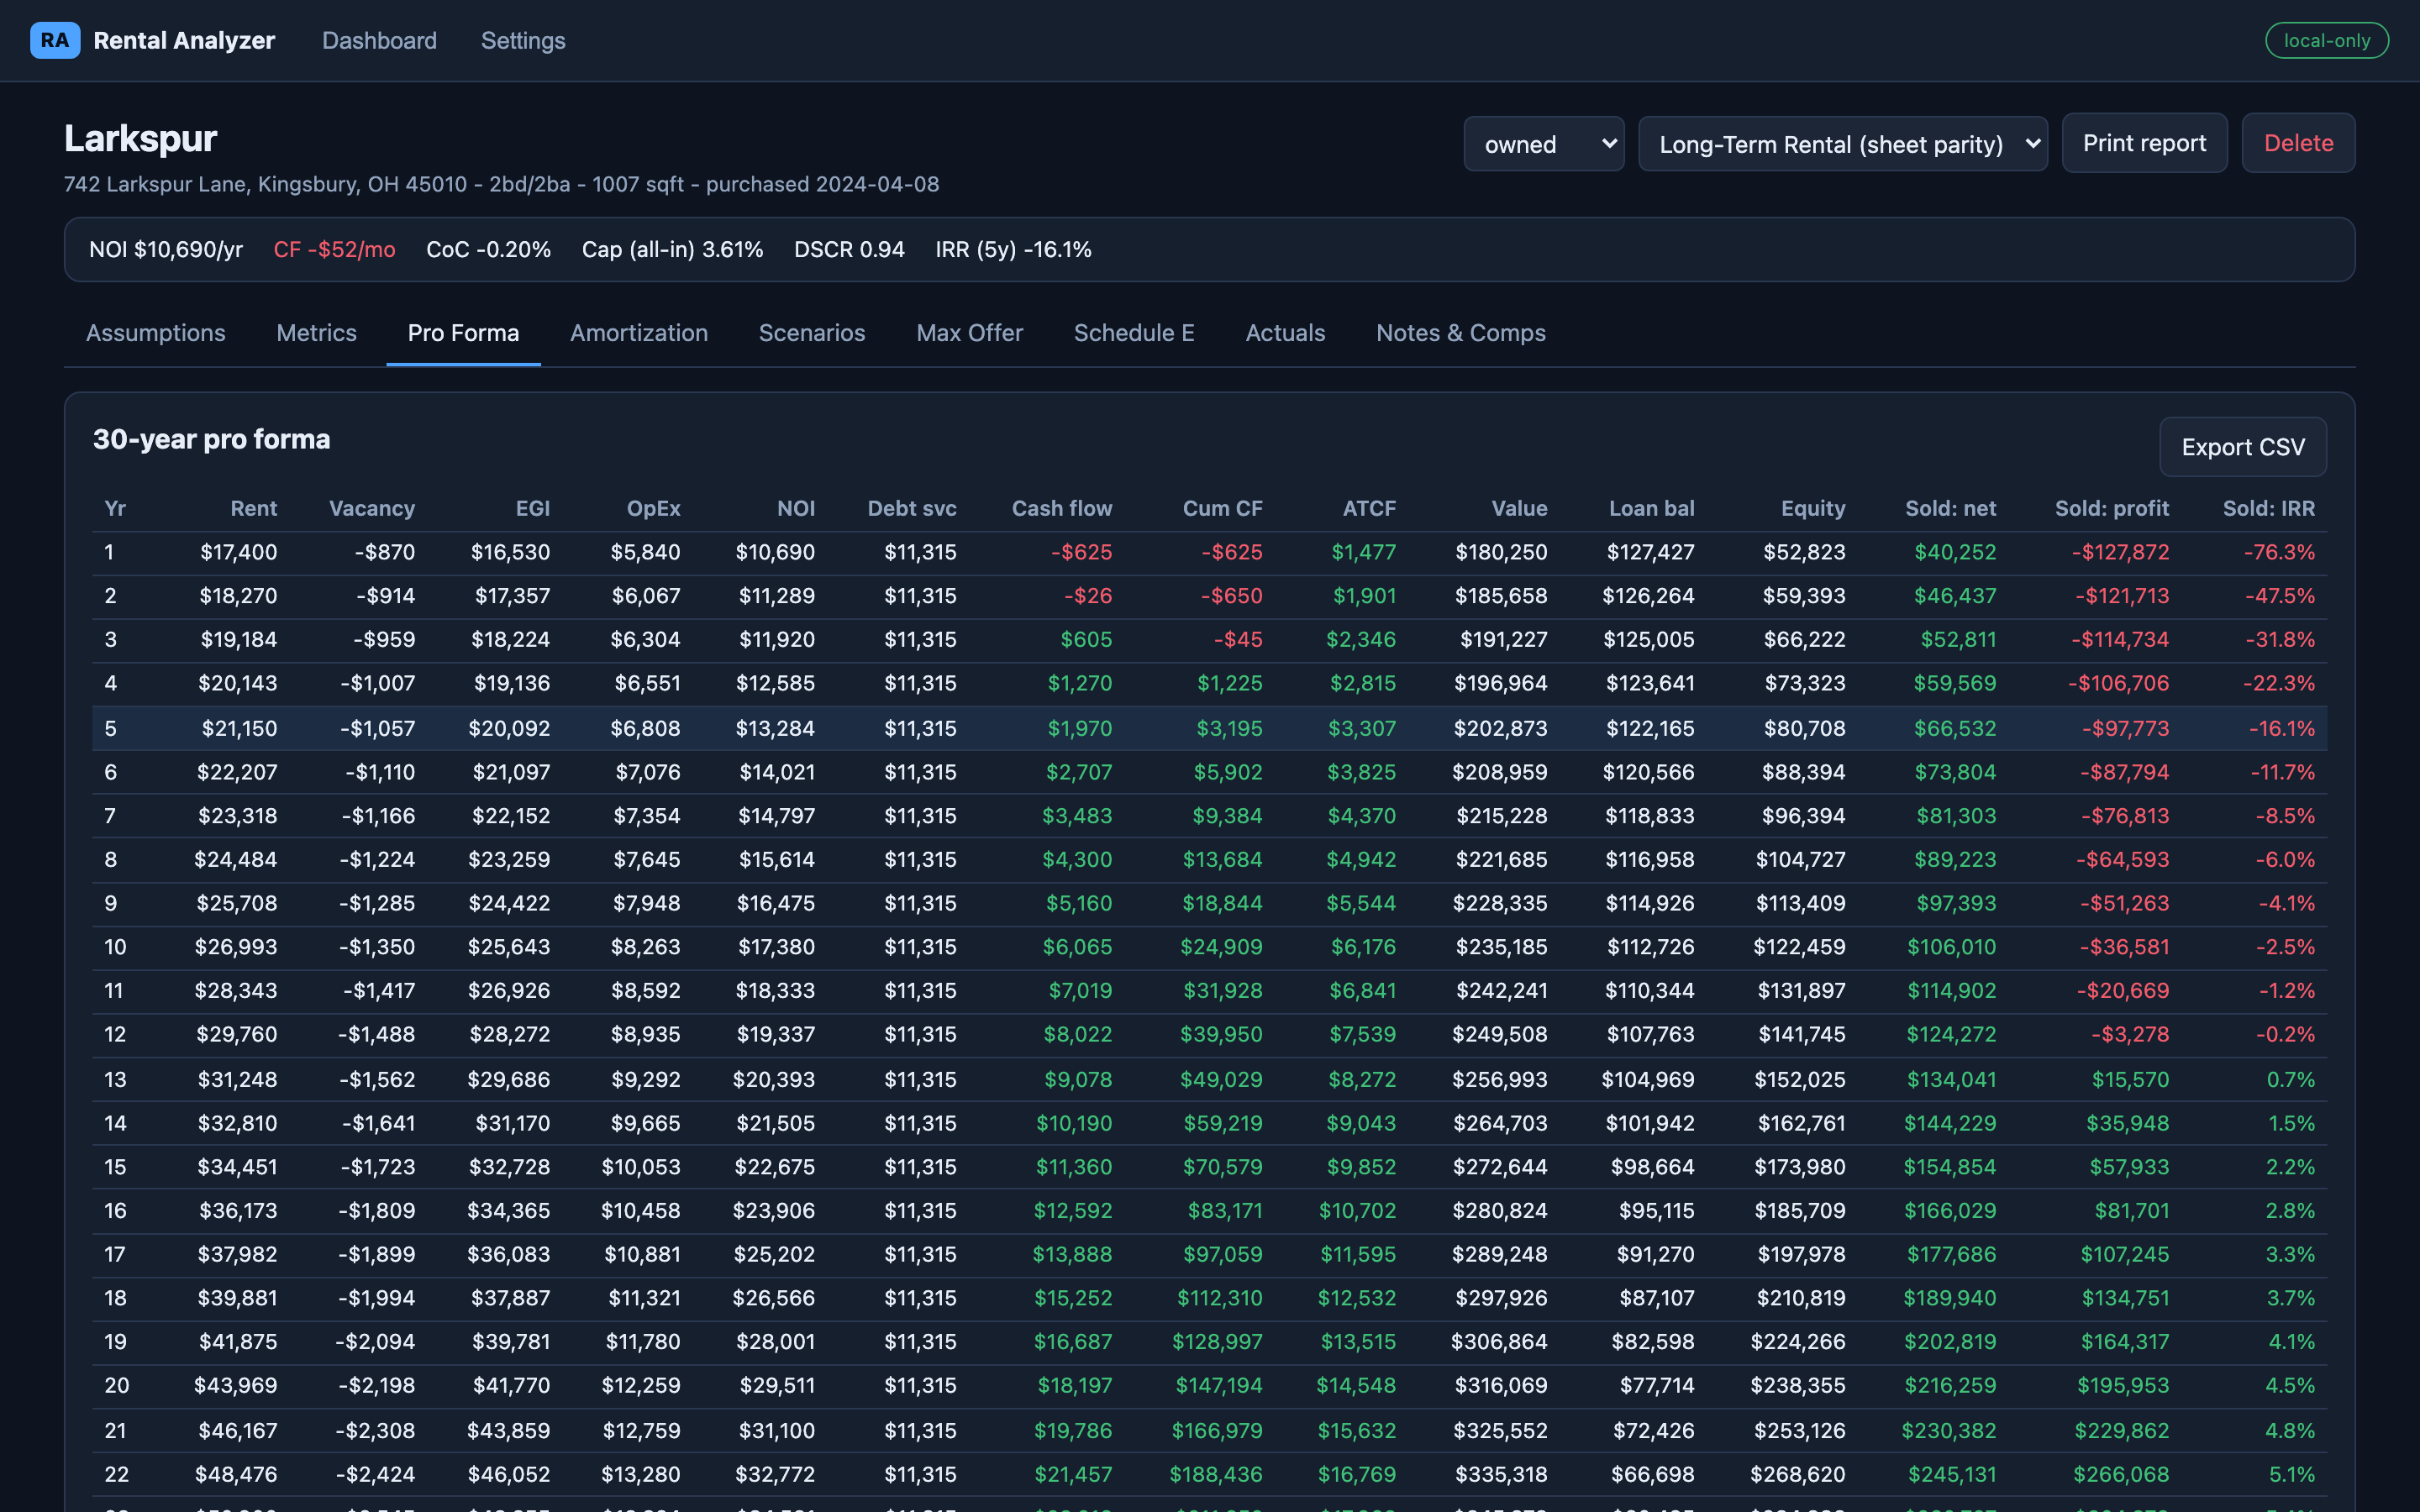Image resolution: width=2420 pixels, height=1512 pixels.
Task: Click year 5 equity value $80,708
Action: [1805, 728]
